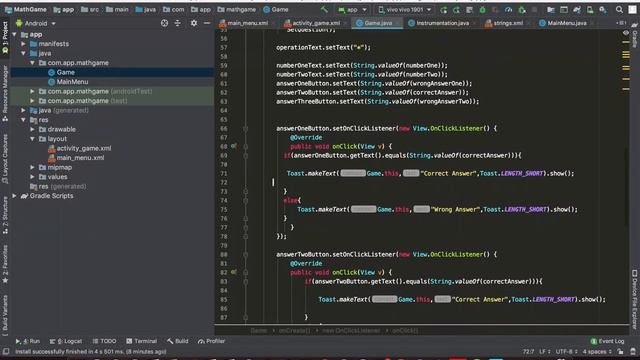Open the Profiler tool window

(211, 341)
